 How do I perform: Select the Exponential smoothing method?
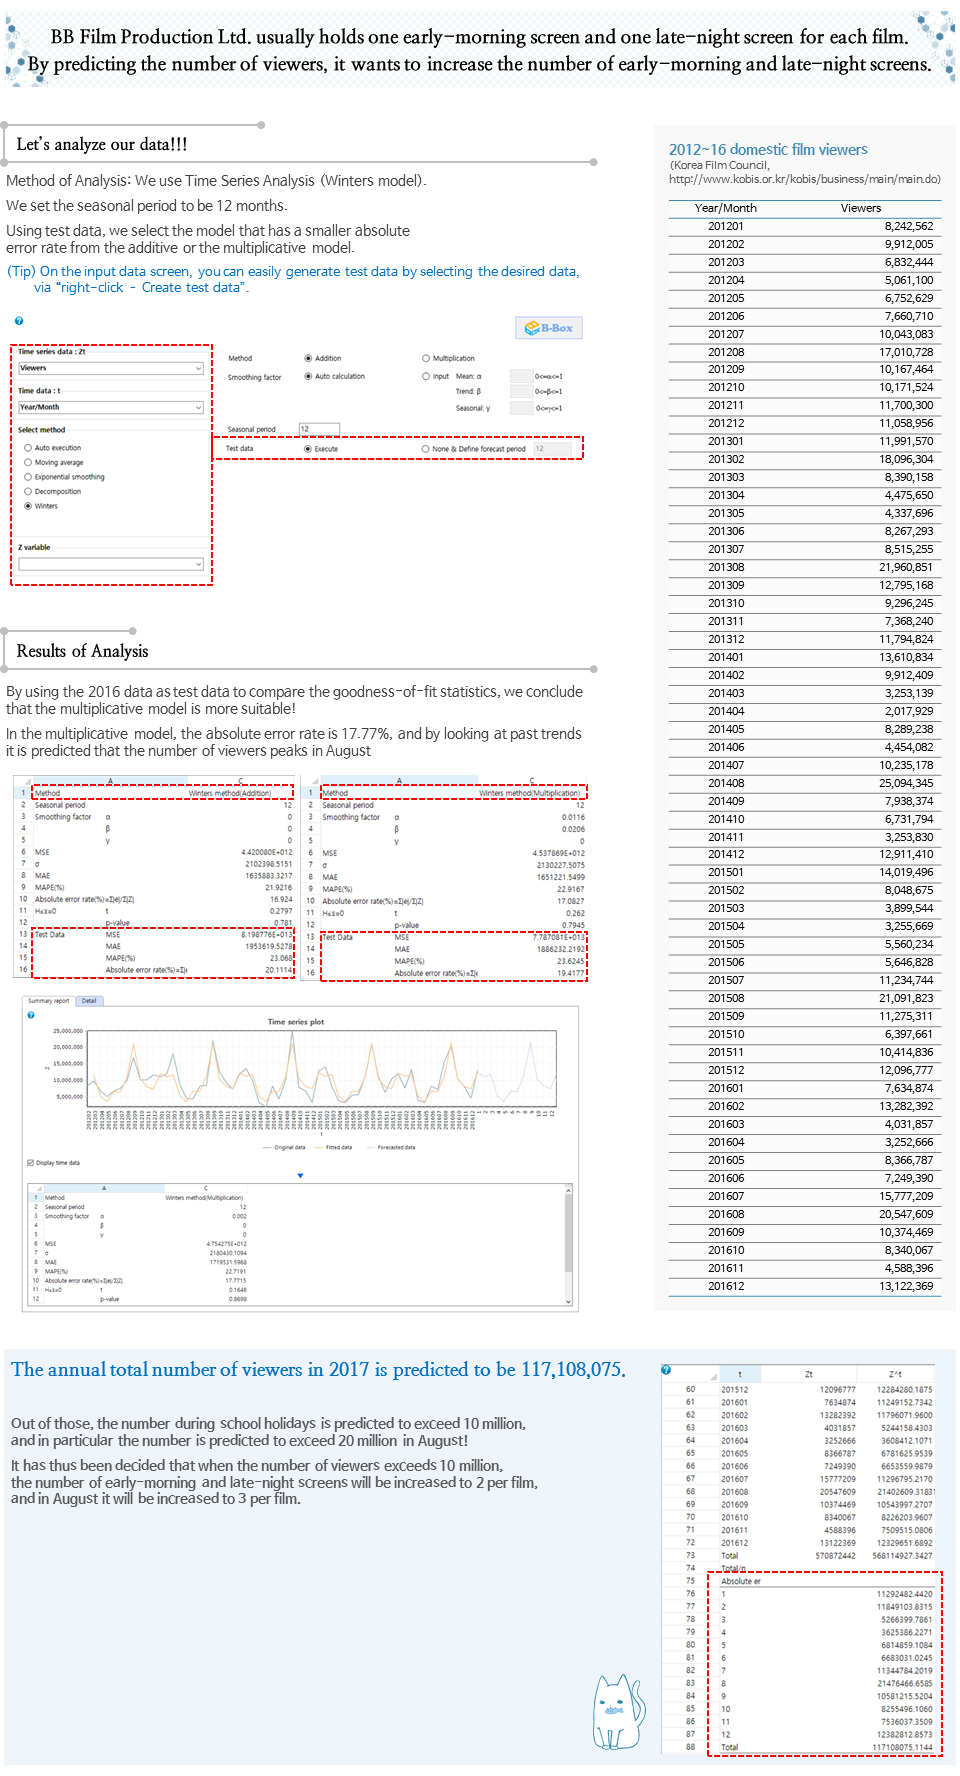pos(28,477)
